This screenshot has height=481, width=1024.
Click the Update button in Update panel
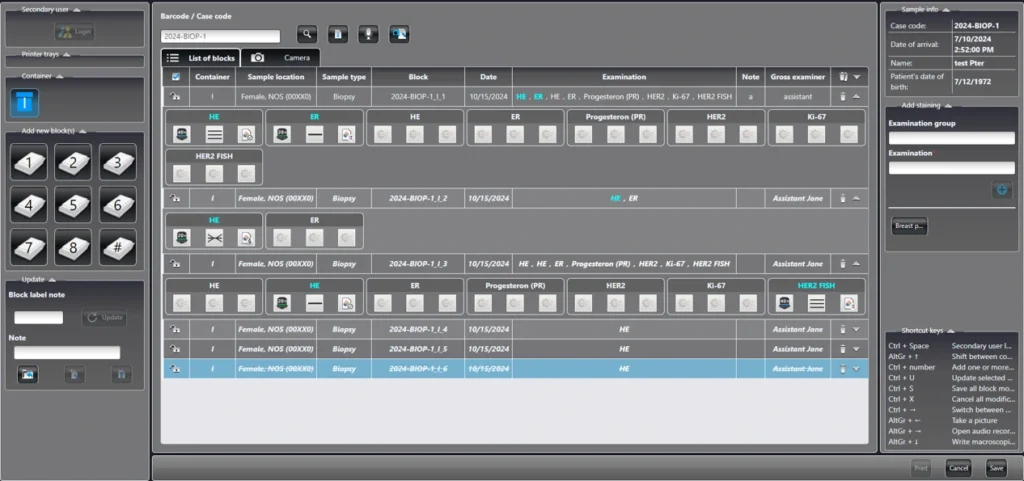(x=104, y=317)
